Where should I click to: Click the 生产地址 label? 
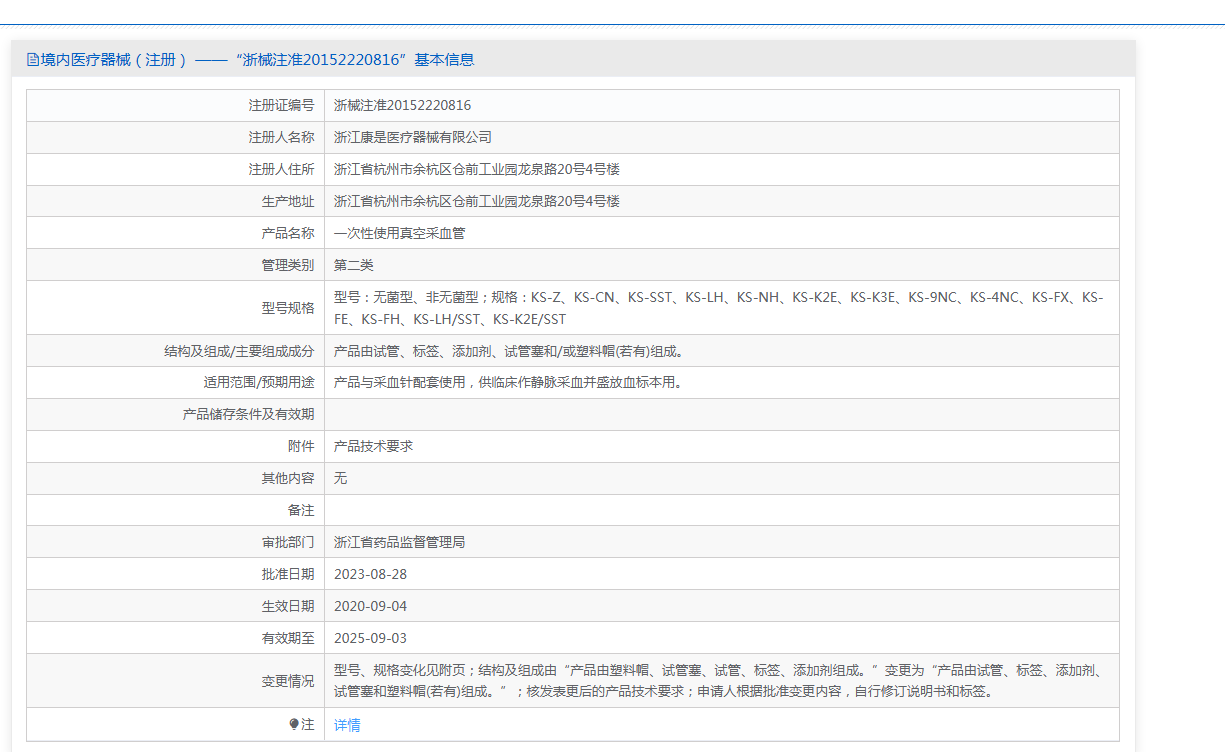pos(288,201)
